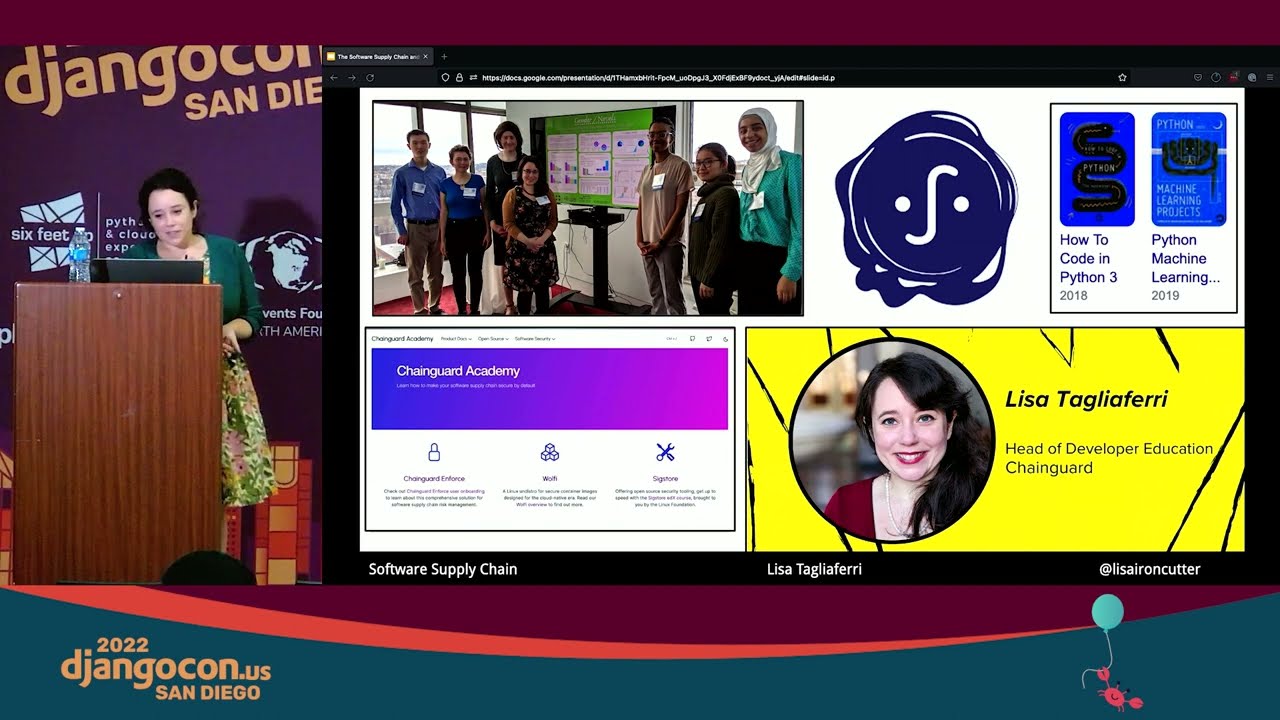The image size is (1280, 720).
Task: Click the 'How To Code in Python 3' title
Action: (x=1089, y=258)
